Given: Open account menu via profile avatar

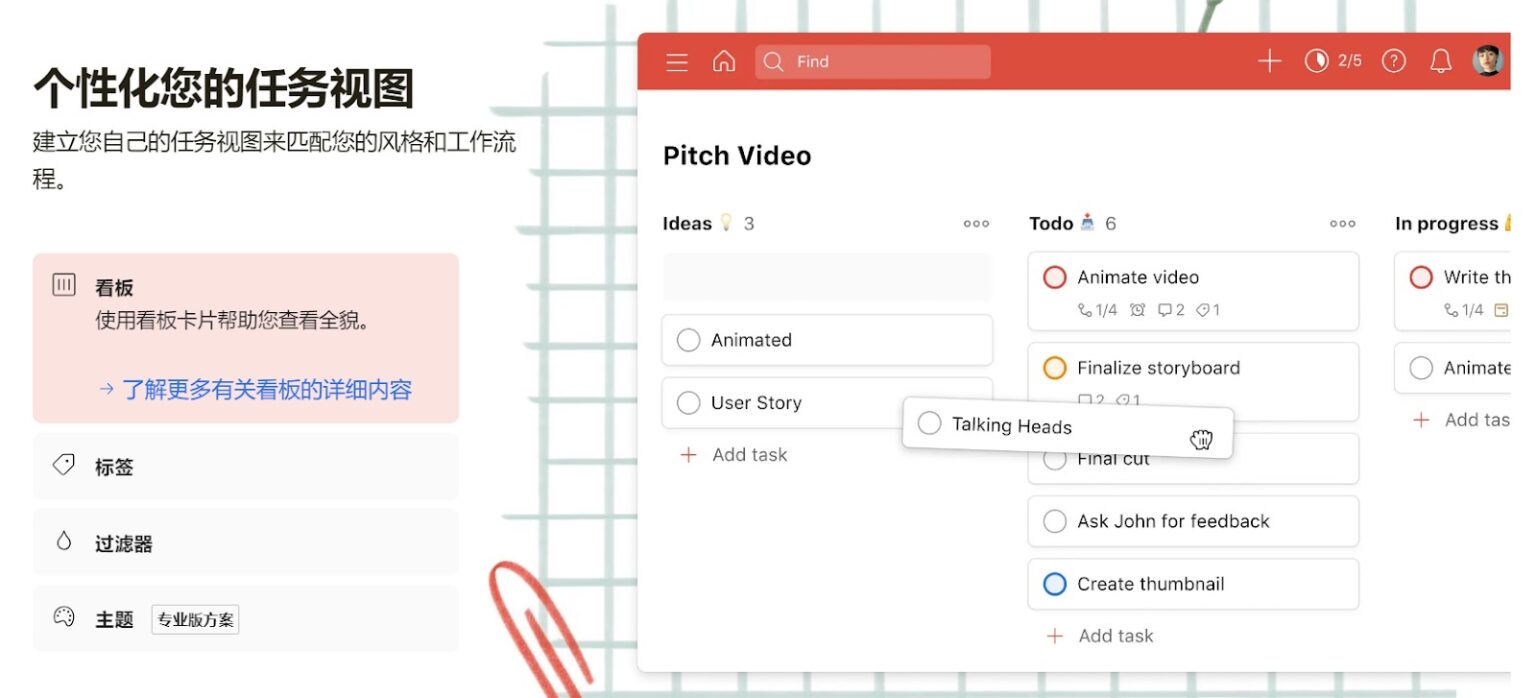Looking at the screenshot, I should pos(1488,61).
